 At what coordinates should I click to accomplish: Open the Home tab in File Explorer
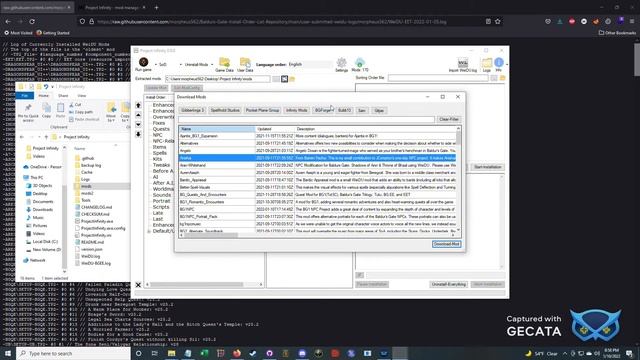pyautogui.click(x=44, y=96)
